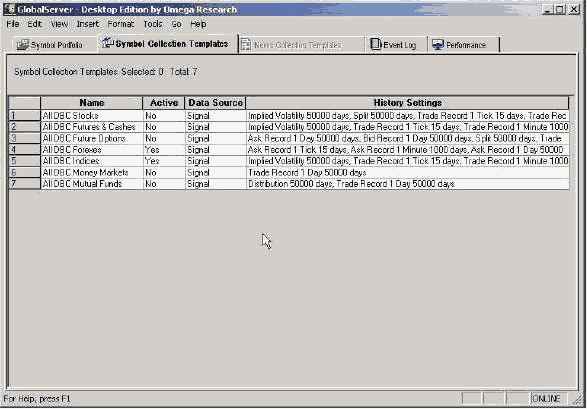
Task: Click the Active 'Yes' cell for All DBC Forexes
Action: coord(164,150)
